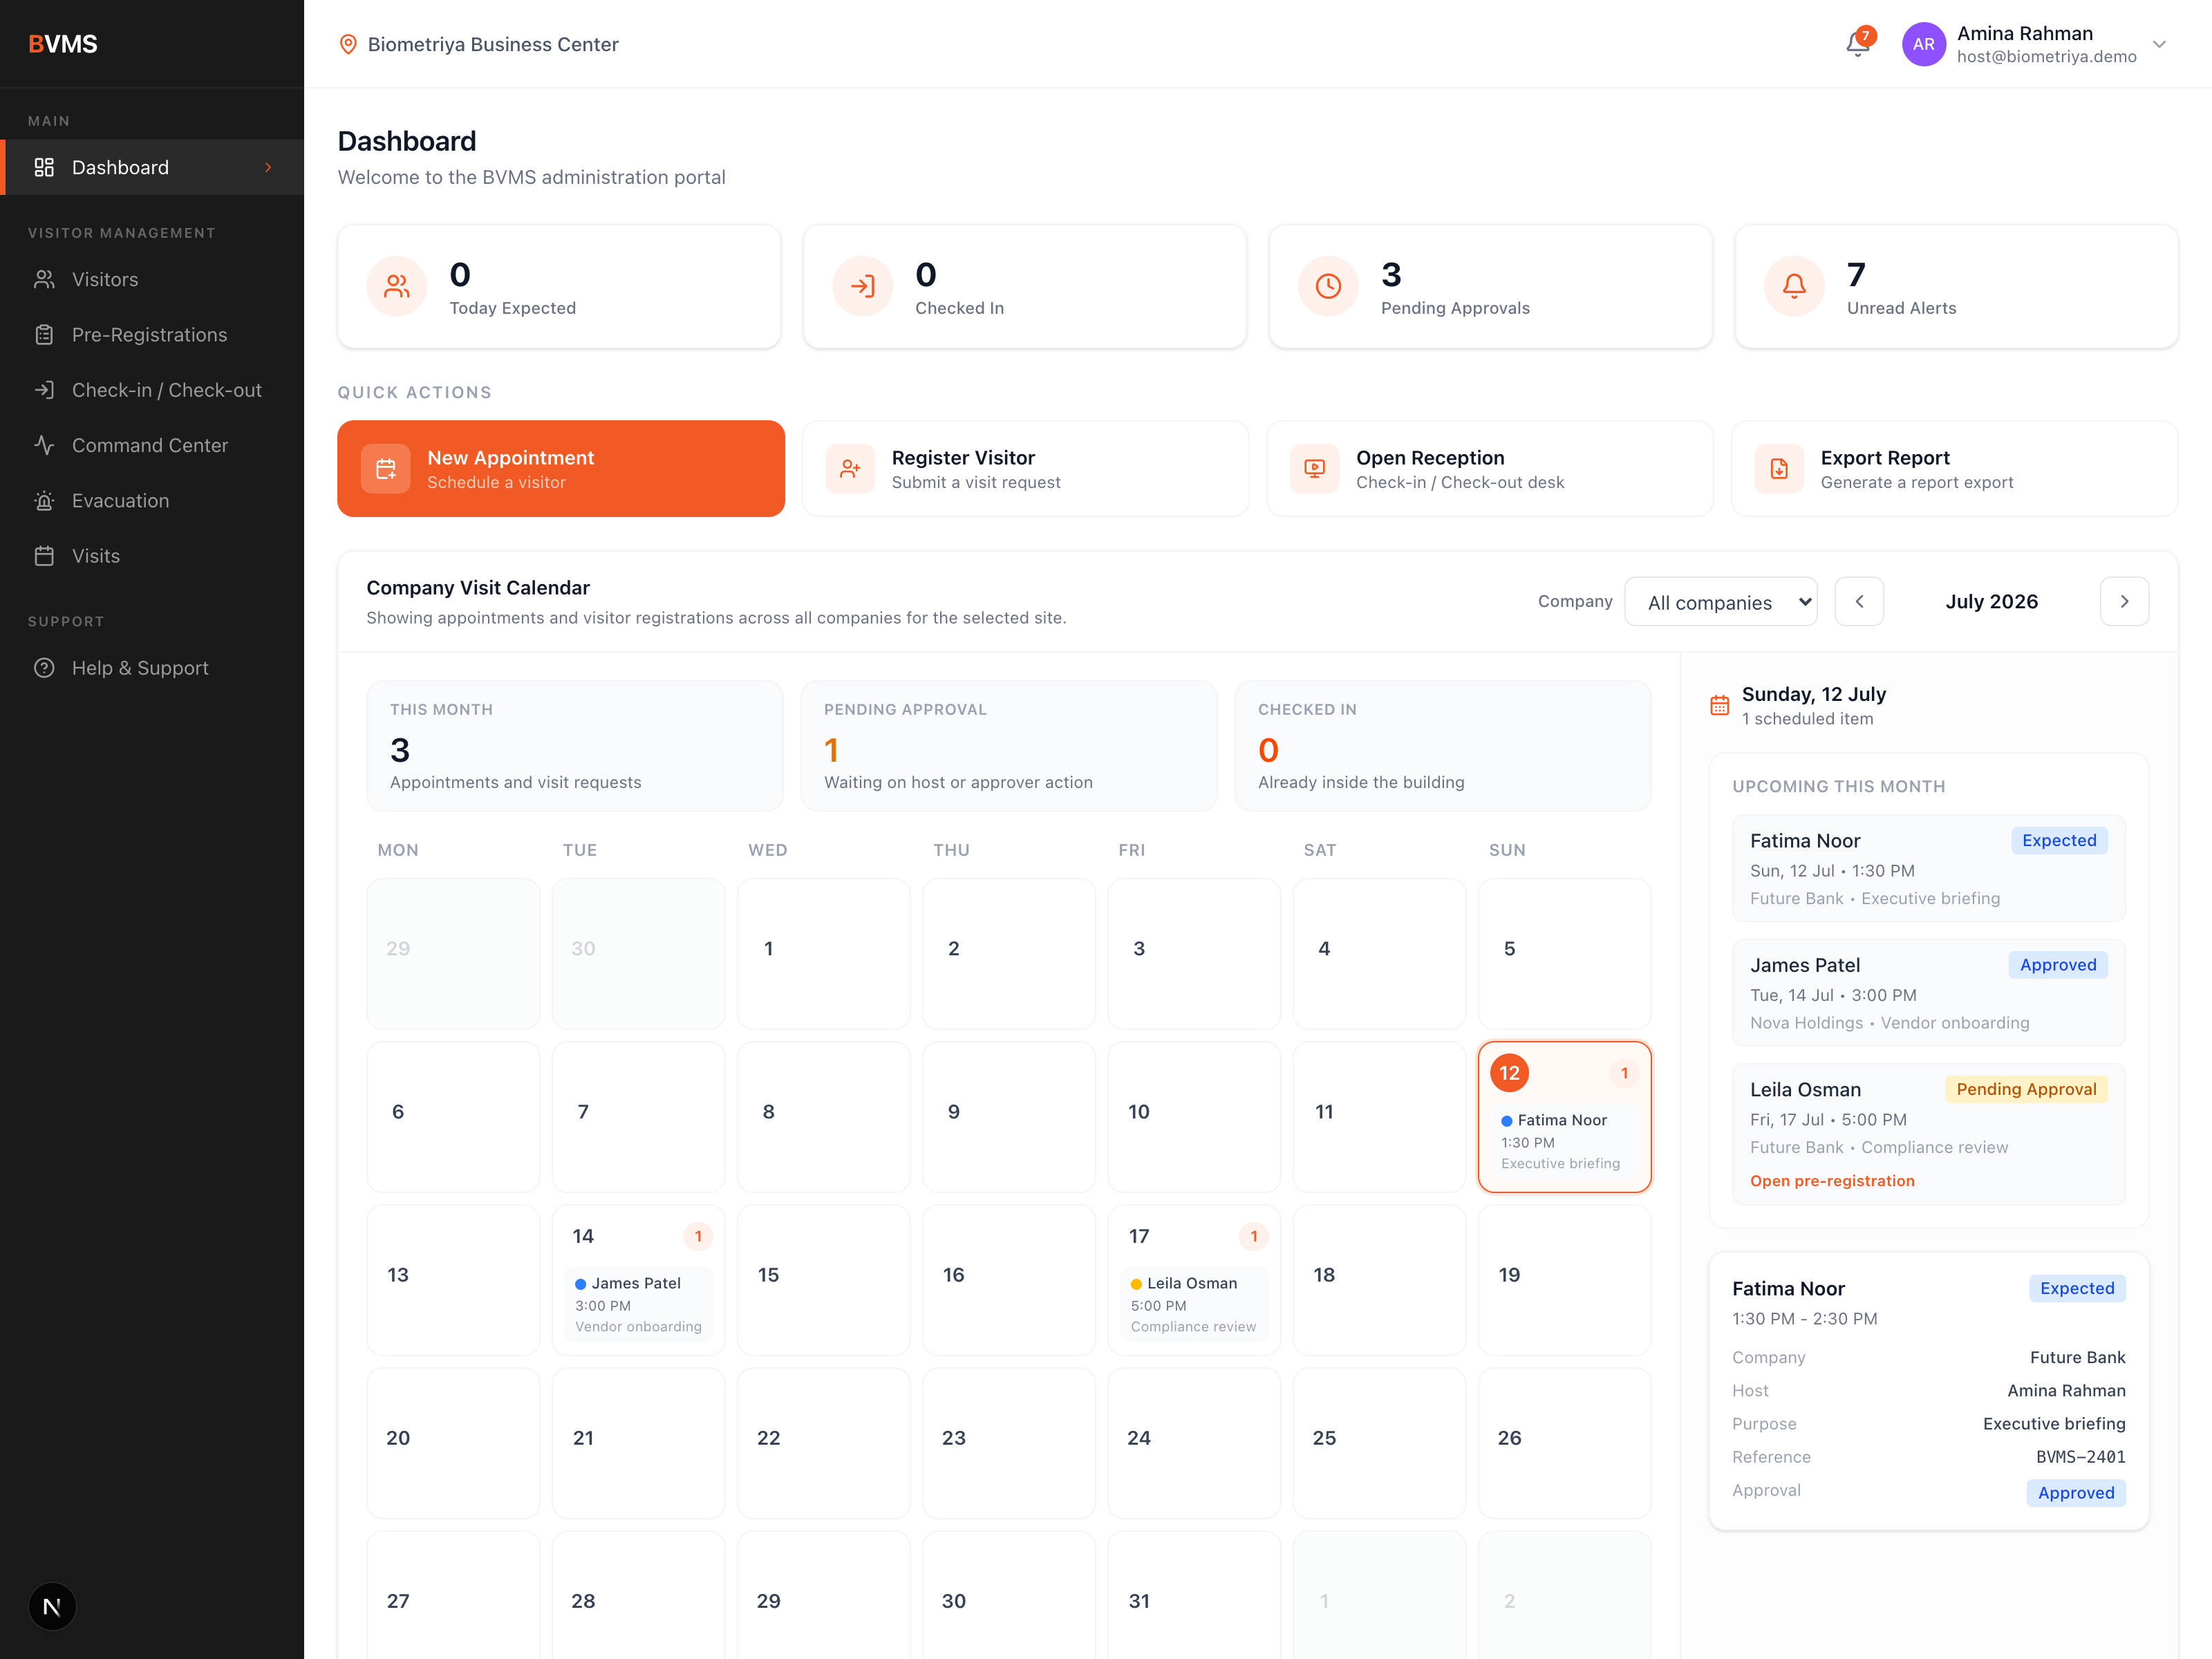The height and width of the screenshot is (1659, 2212).
Task: Open the James Patel upcoming card
Action: click(1928, 993)
